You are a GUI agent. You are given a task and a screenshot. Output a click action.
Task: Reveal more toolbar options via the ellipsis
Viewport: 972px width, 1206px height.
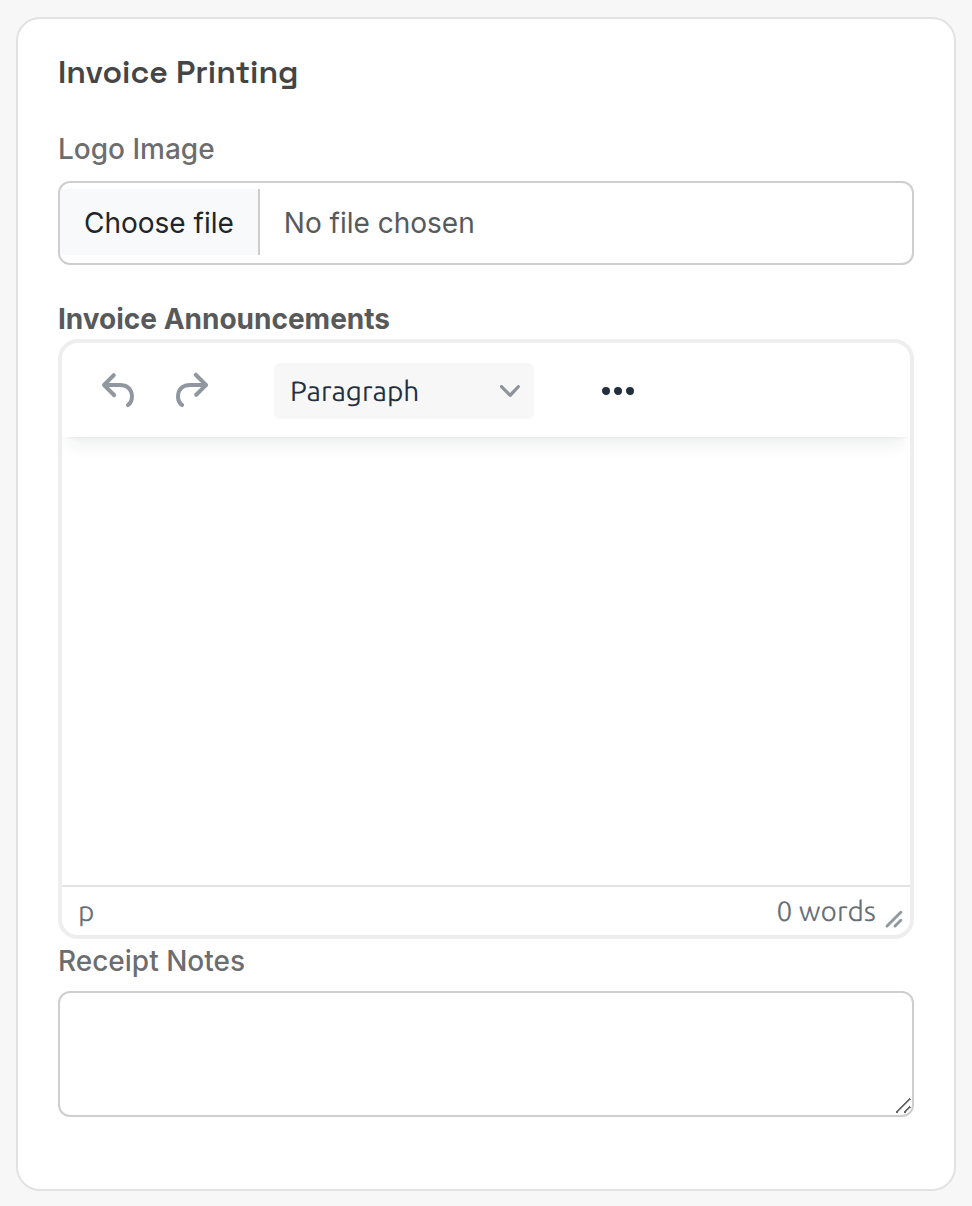[x=618, y=391]
